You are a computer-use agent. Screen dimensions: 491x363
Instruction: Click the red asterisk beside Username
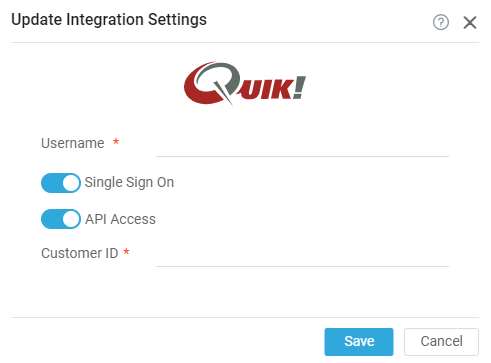point(116,142)
